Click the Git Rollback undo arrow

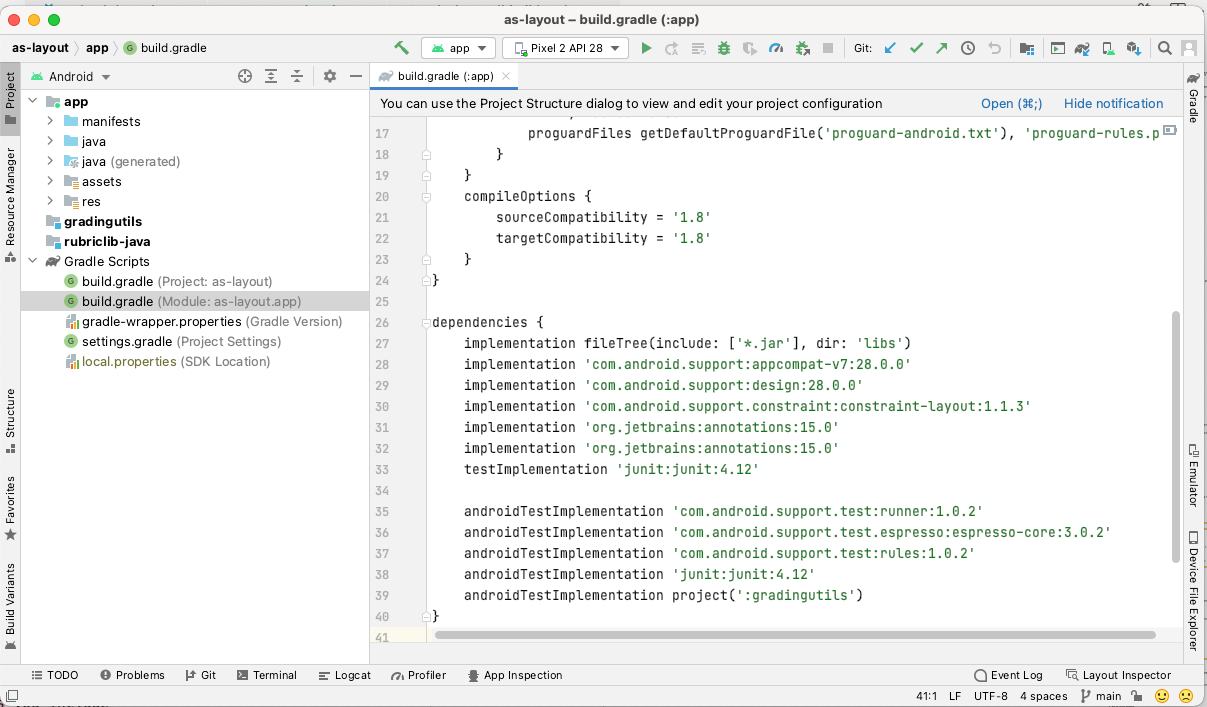coord(994,48)
